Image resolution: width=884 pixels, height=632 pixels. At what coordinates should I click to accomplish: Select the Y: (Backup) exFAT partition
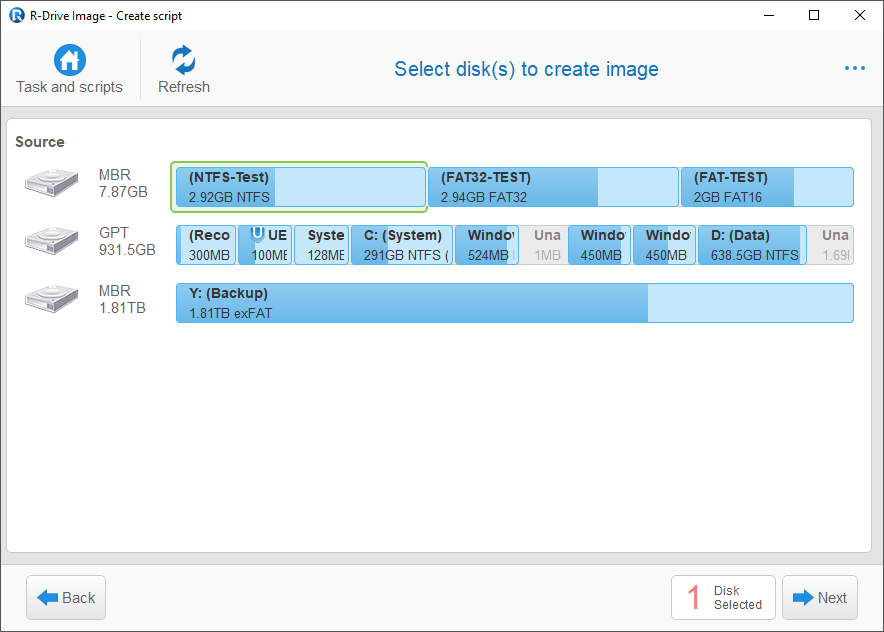click(515, 303)
